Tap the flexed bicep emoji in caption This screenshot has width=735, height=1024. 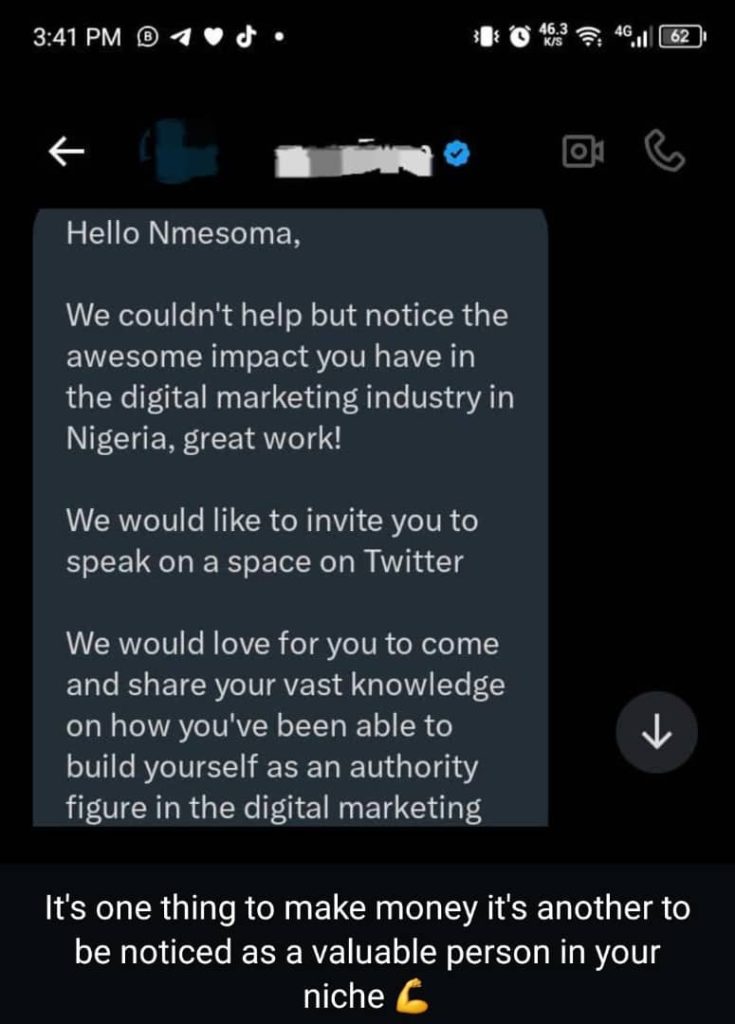411,995
